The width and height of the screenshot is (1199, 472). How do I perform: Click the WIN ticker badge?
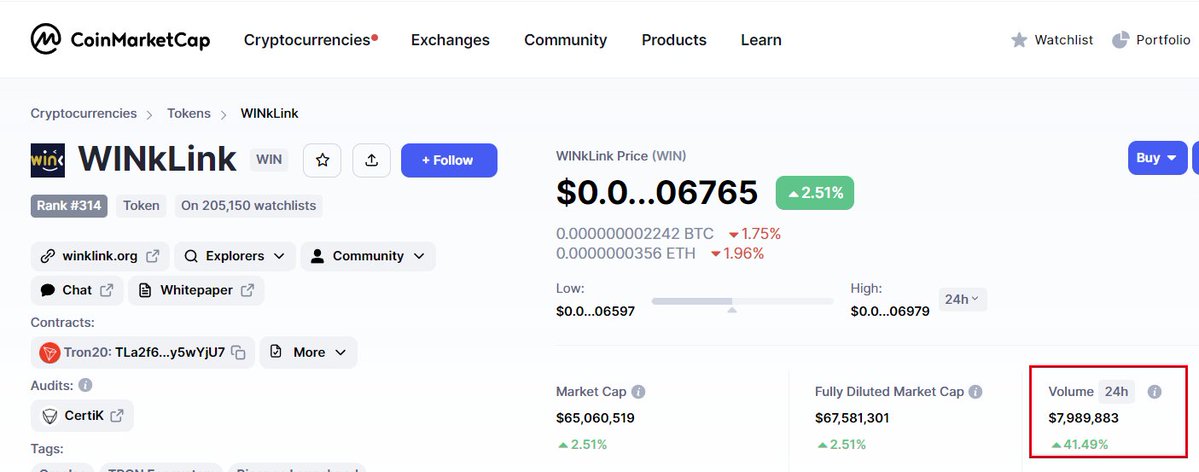269,160
